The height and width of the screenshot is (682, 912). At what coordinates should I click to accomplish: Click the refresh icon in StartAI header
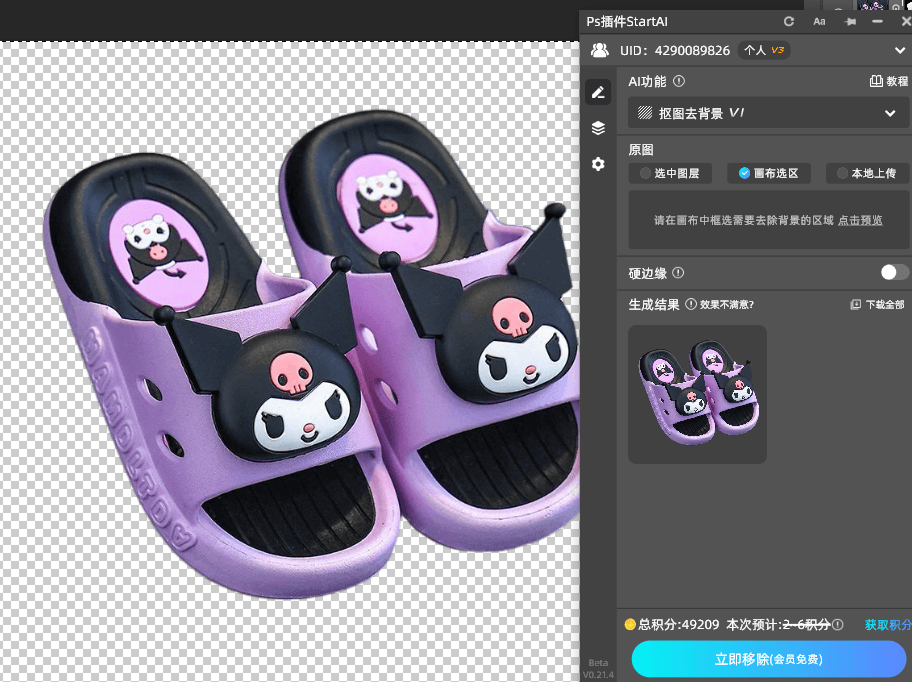(x=789, y=21)
